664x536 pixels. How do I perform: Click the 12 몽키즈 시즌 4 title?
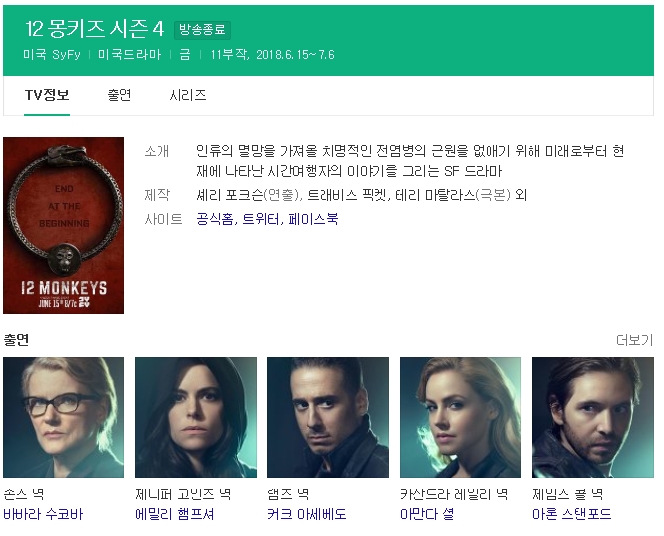[x=94, y=29]
